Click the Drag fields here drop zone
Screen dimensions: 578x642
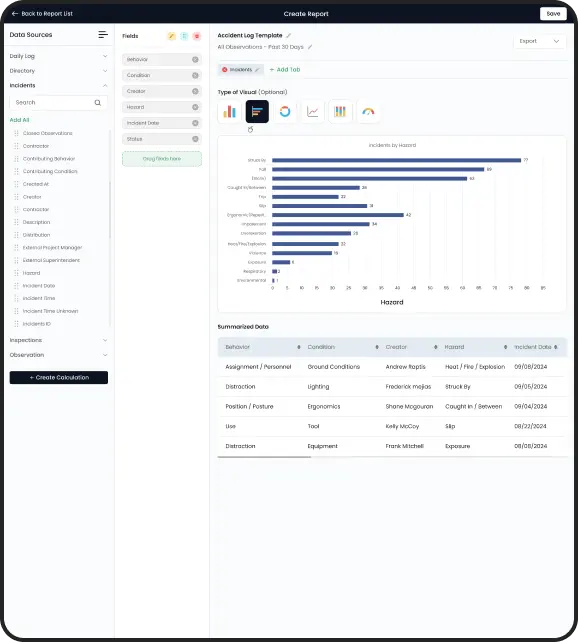162,159
